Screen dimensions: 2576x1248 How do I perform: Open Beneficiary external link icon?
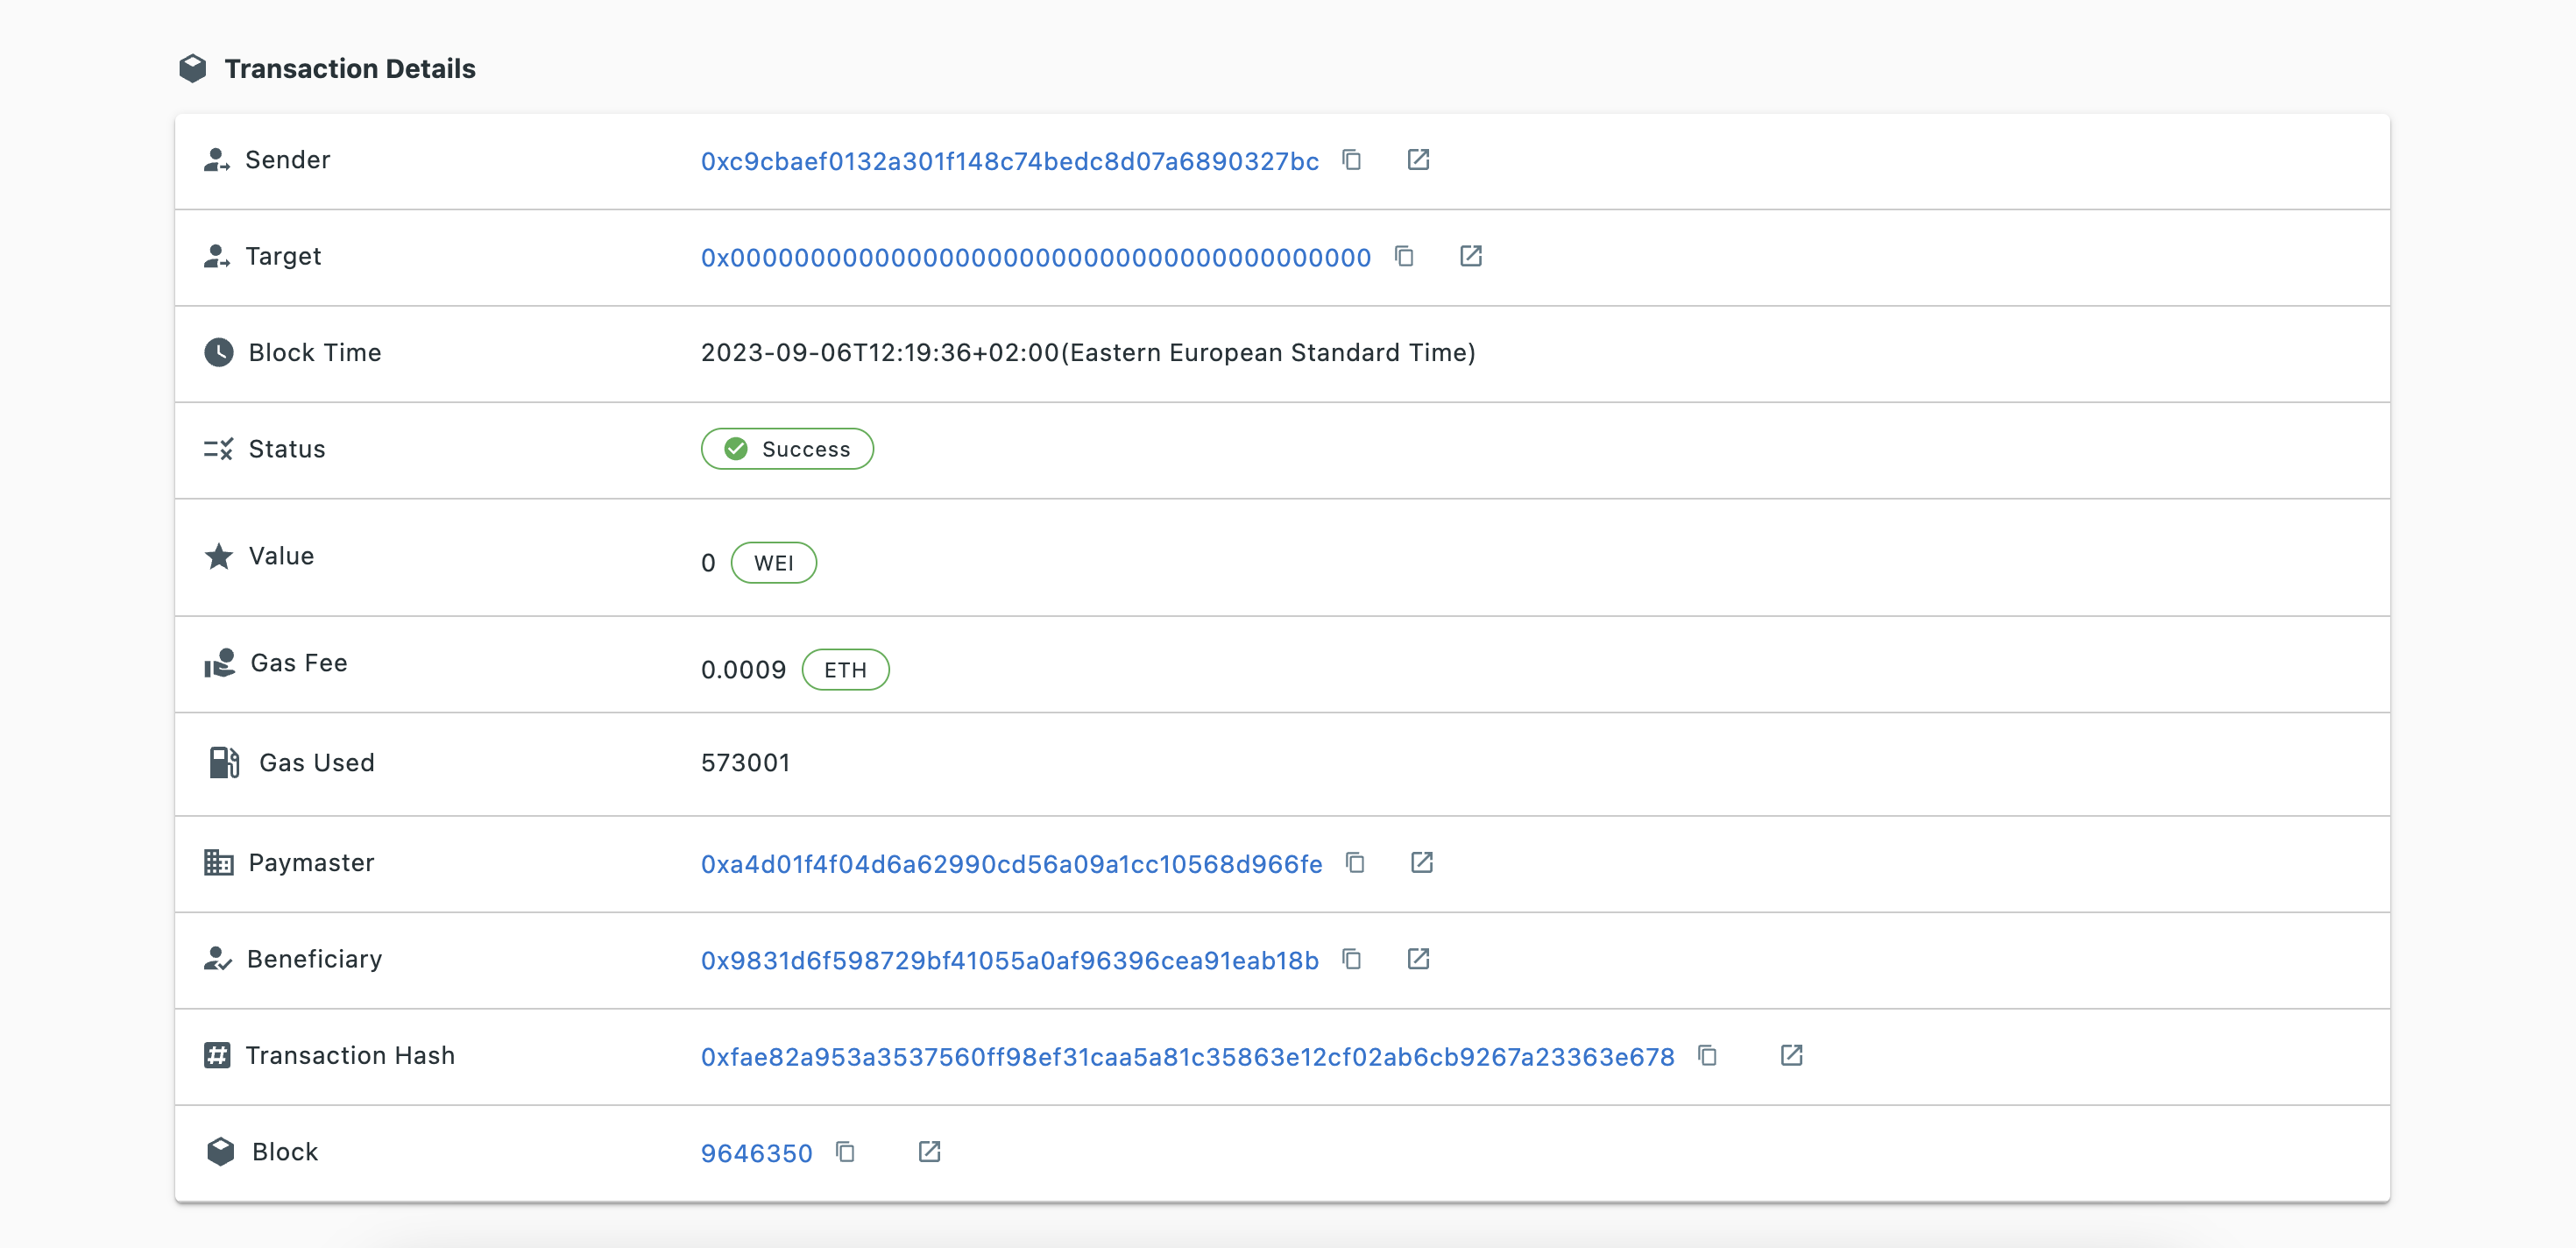[x=1418, y=959]
